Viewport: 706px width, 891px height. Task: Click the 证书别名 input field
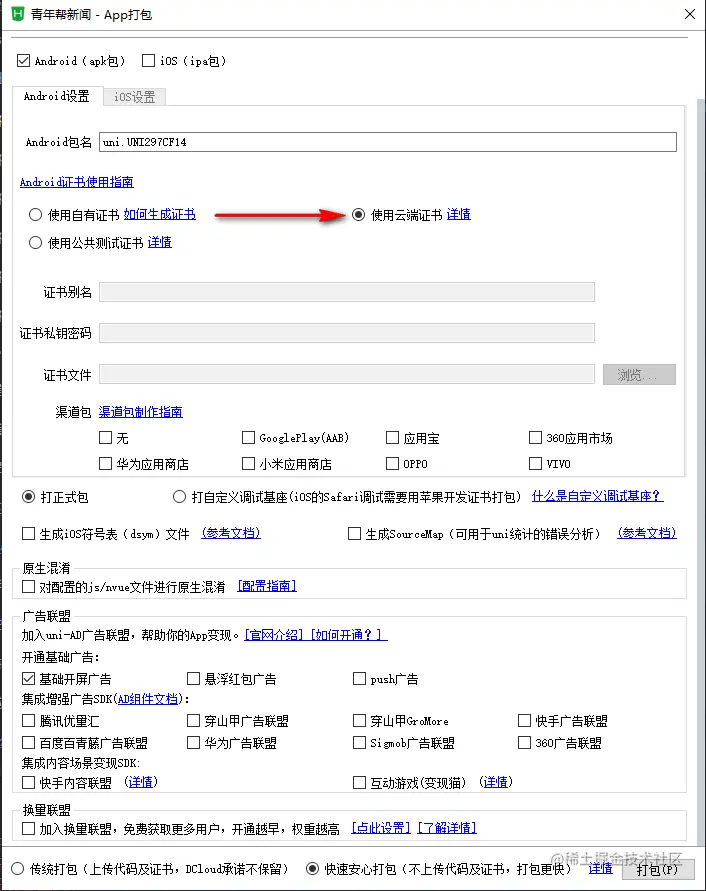347,292
